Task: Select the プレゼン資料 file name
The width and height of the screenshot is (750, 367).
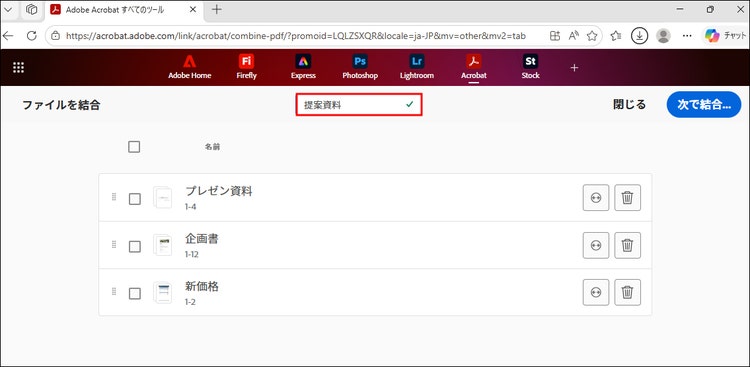Action: [x=219, y=191]
